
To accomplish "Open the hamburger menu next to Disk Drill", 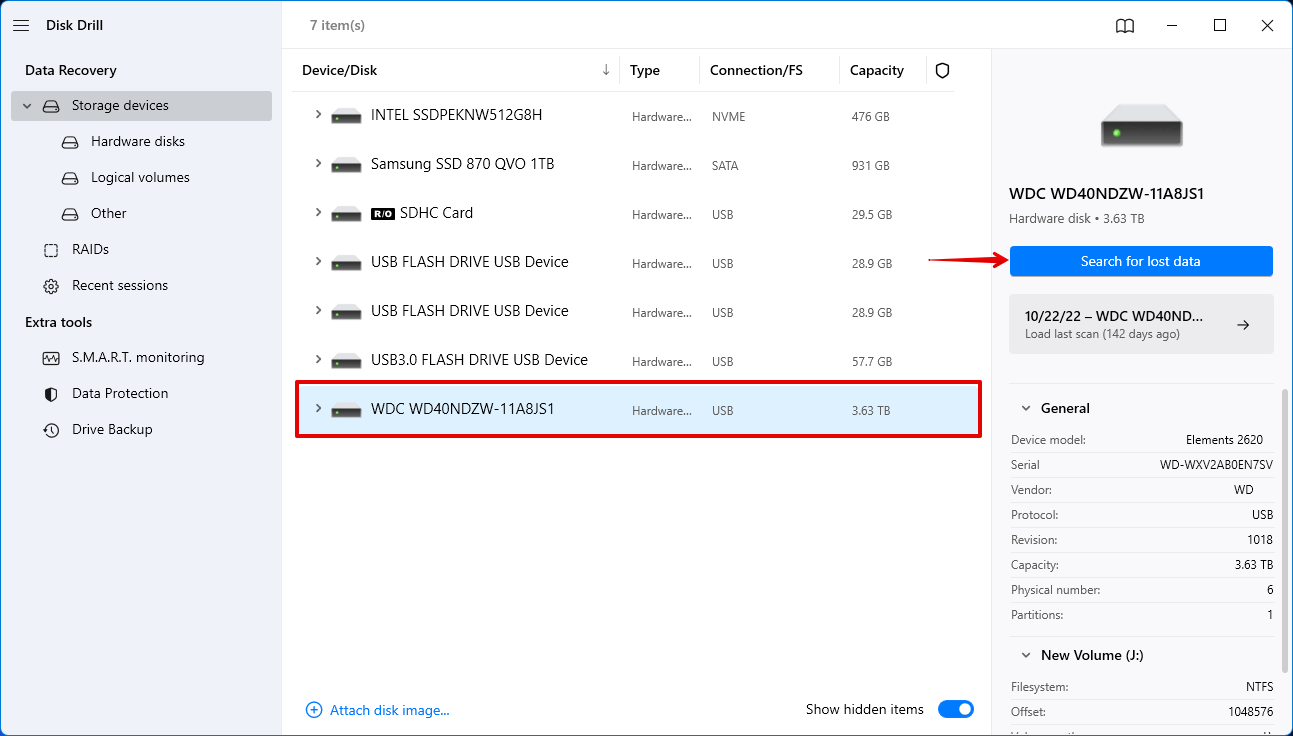I will (x=21, y=25).
